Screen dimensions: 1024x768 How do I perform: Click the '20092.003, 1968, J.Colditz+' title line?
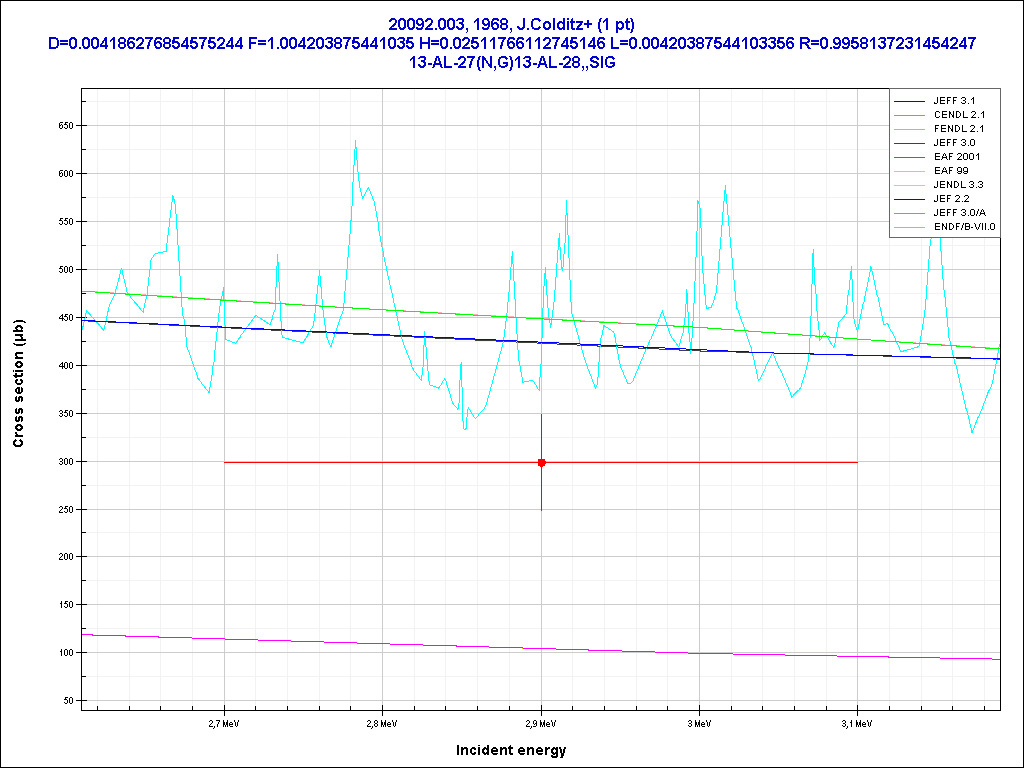[x=511, y=23]
